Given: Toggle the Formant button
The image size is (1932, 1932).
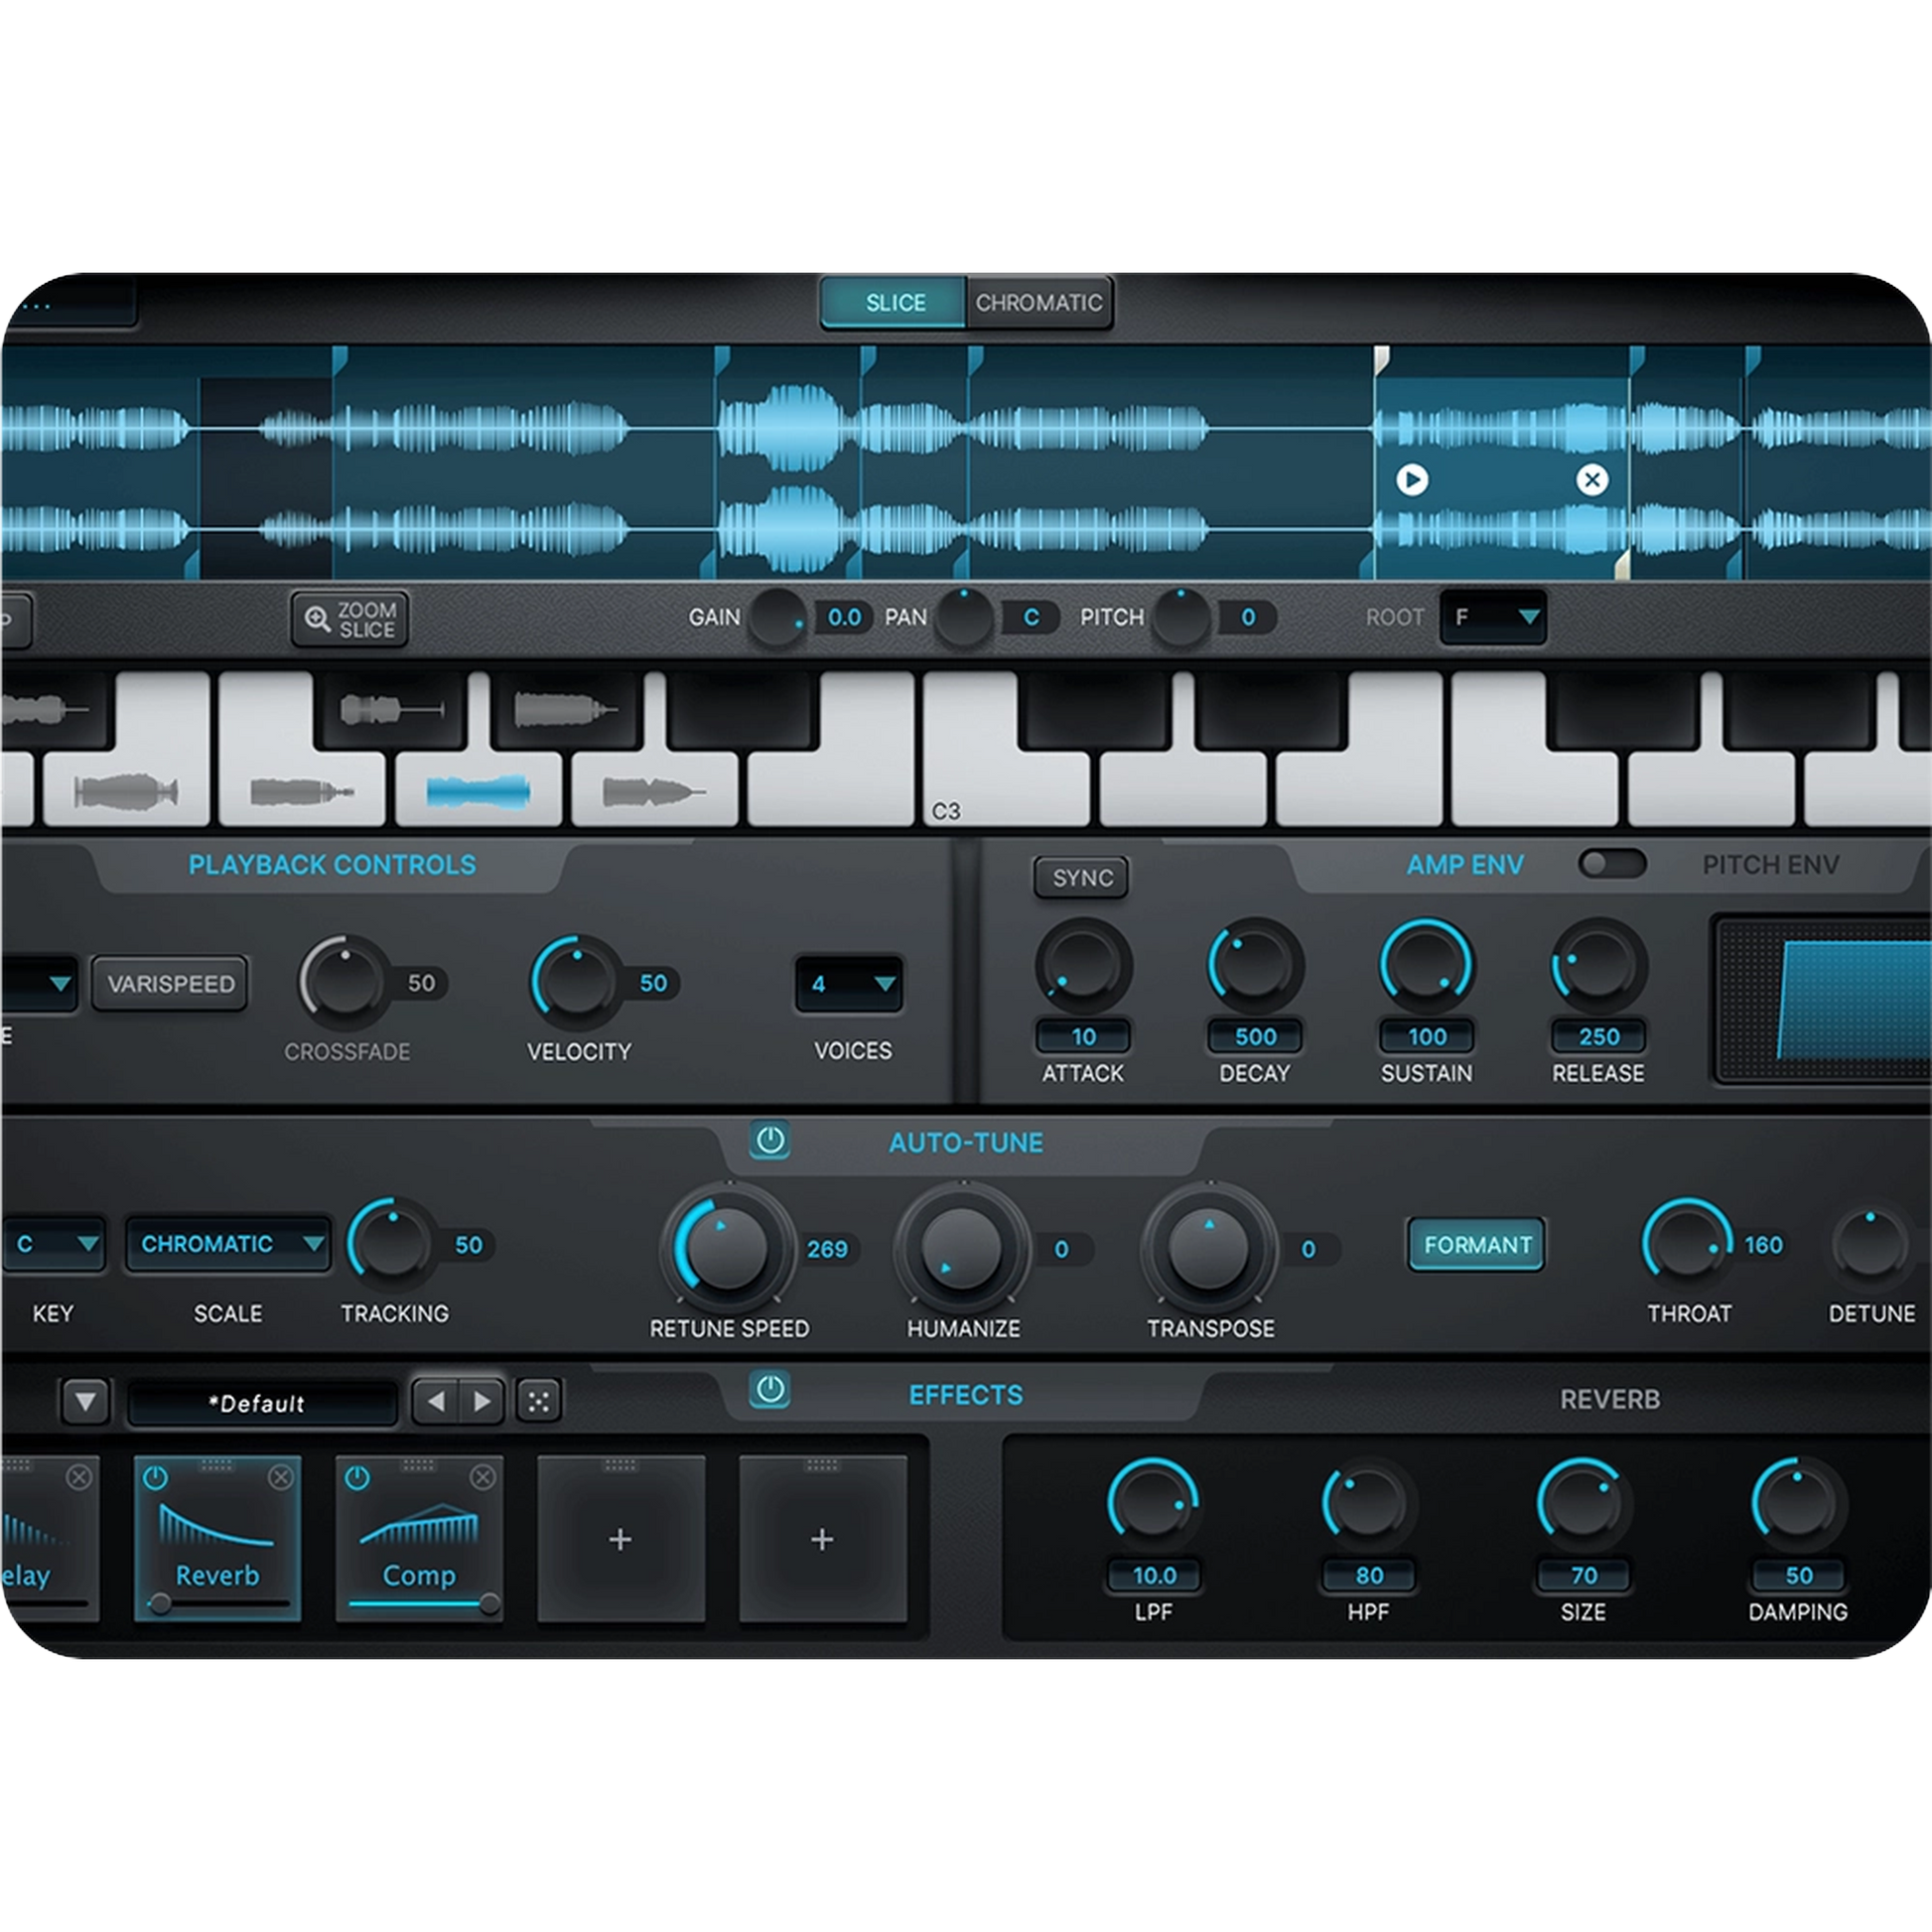Looking at the screenshot, I should tap(1476, 1244).
